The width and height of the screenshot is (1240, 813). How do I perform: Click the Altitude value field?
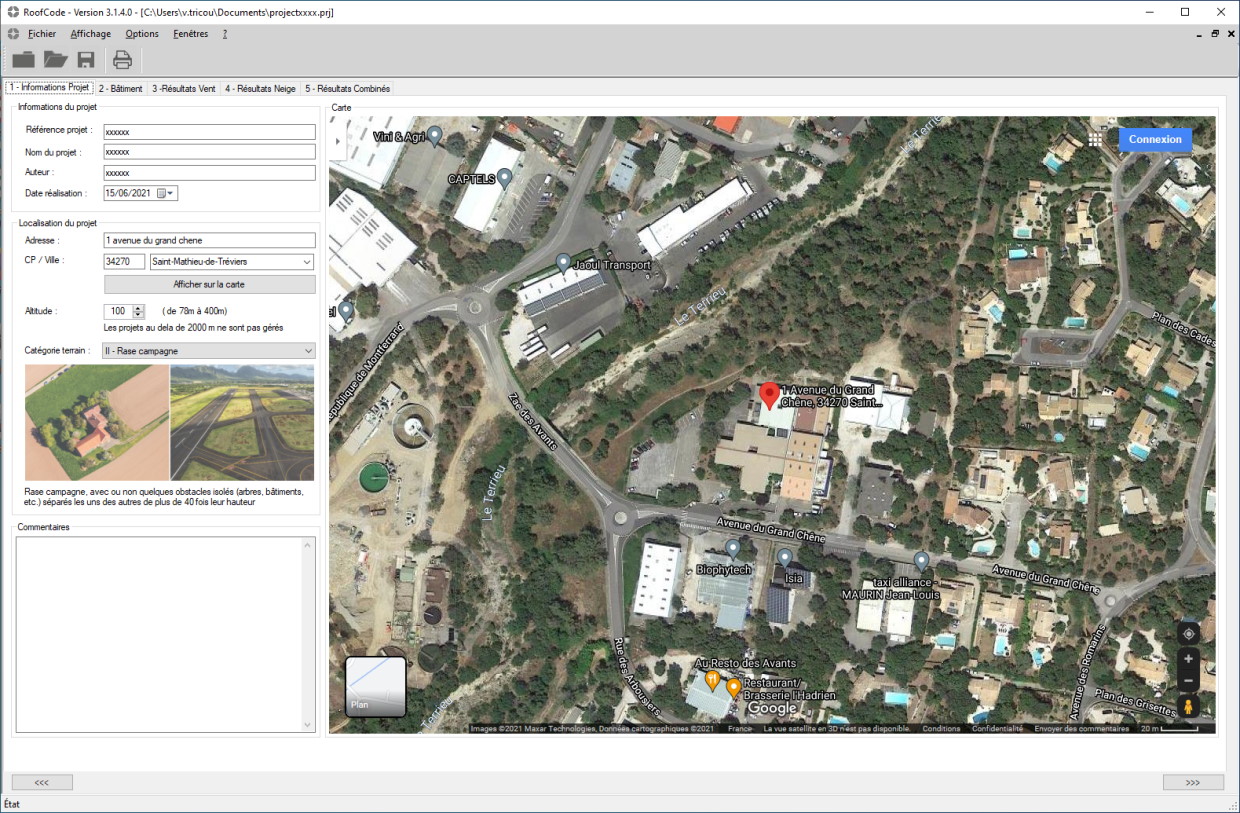[x=118, y=311]
